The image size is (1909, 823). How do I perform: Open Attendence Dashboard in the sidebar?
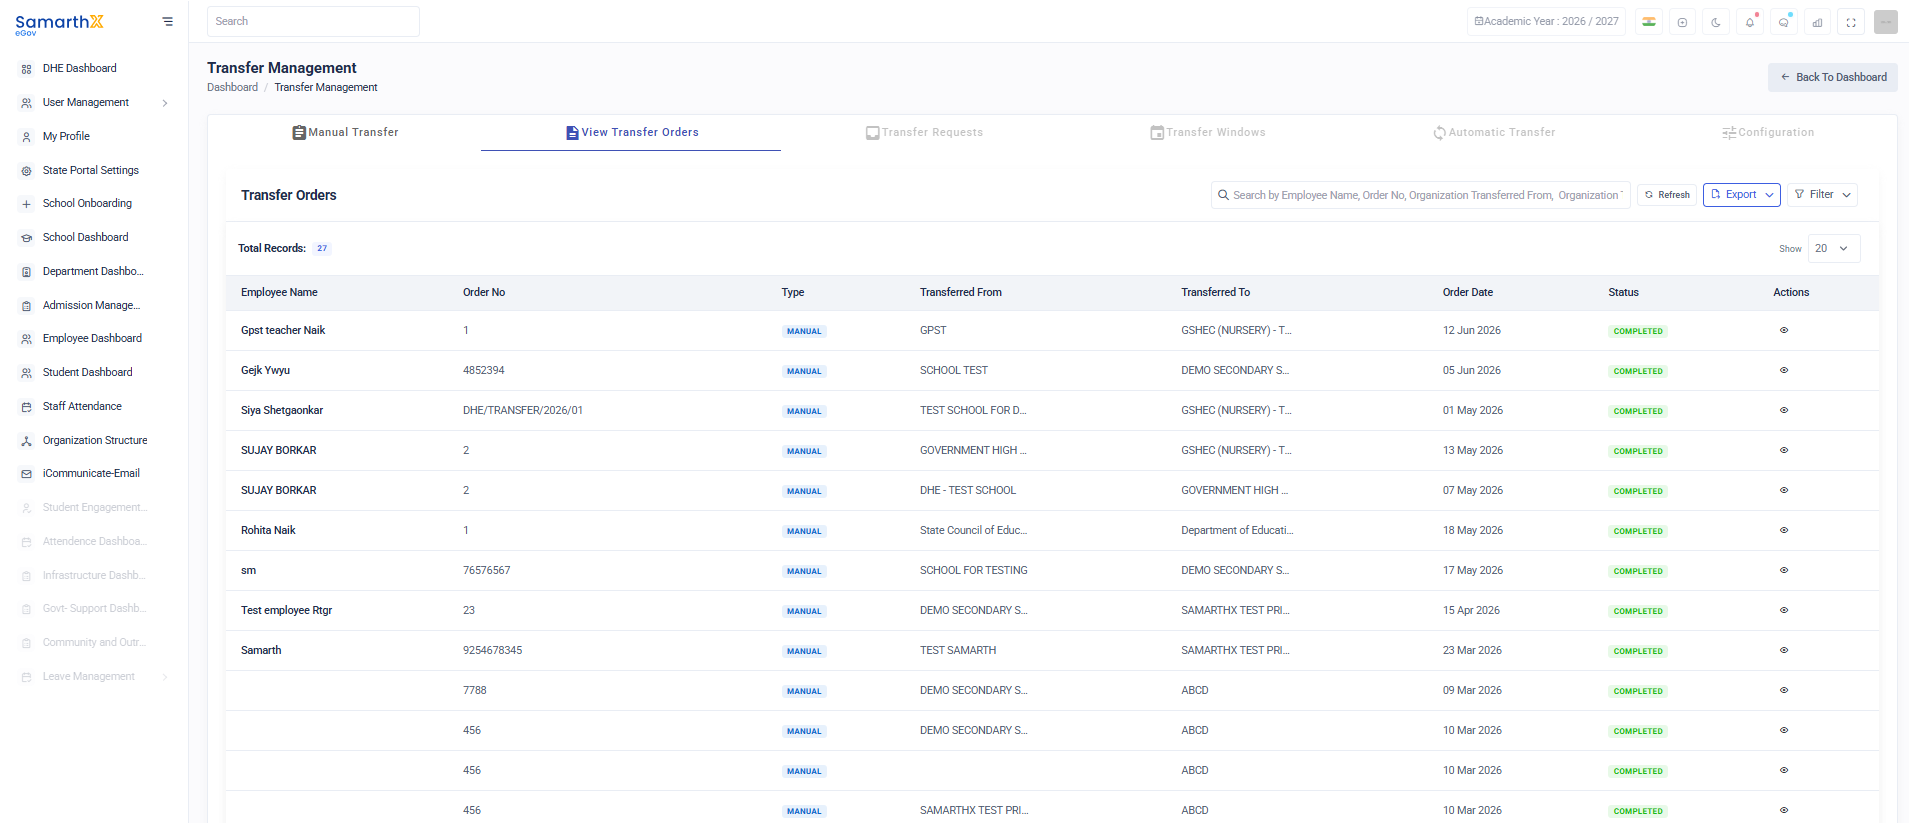[94, 542]
